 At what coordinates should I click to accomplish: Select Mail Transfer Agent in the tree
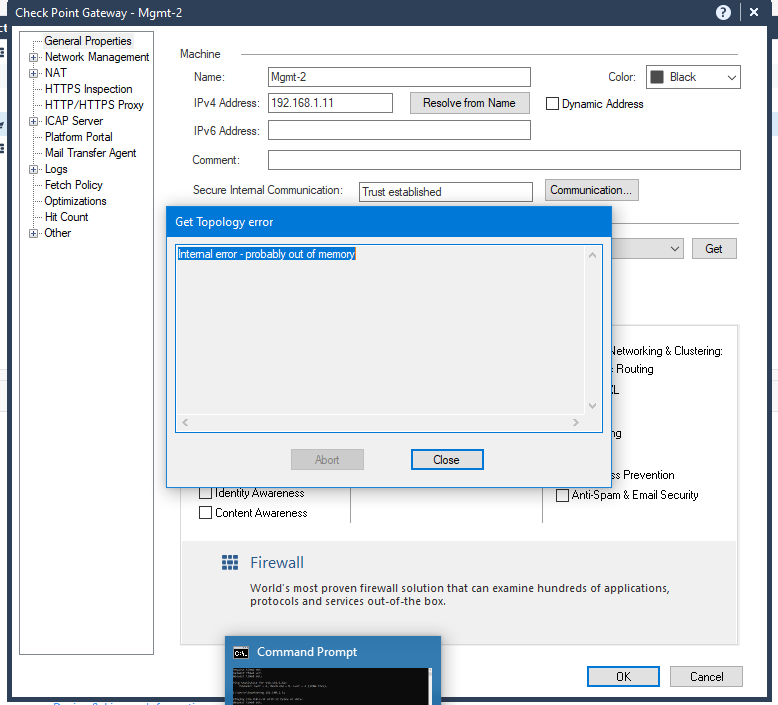coord(90,153)
